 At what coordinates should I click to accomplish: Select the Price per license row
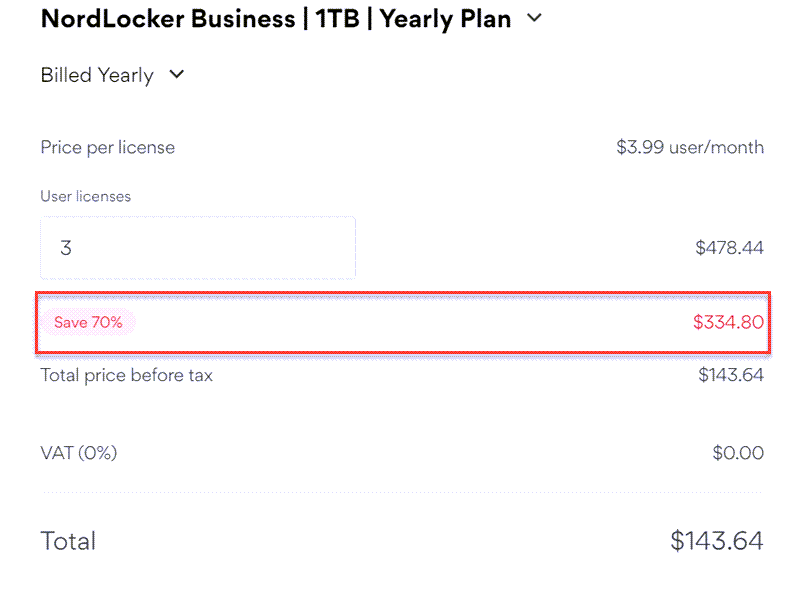point(107,147)
